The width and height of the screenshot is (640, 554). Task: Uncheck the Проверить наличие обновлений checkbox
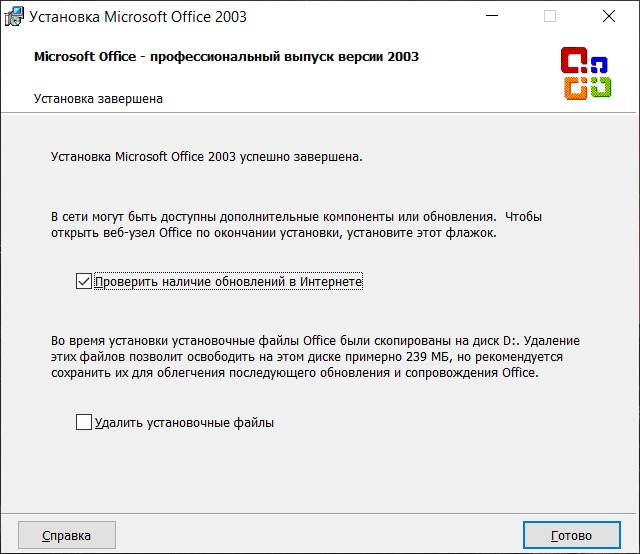coord(84,281)
